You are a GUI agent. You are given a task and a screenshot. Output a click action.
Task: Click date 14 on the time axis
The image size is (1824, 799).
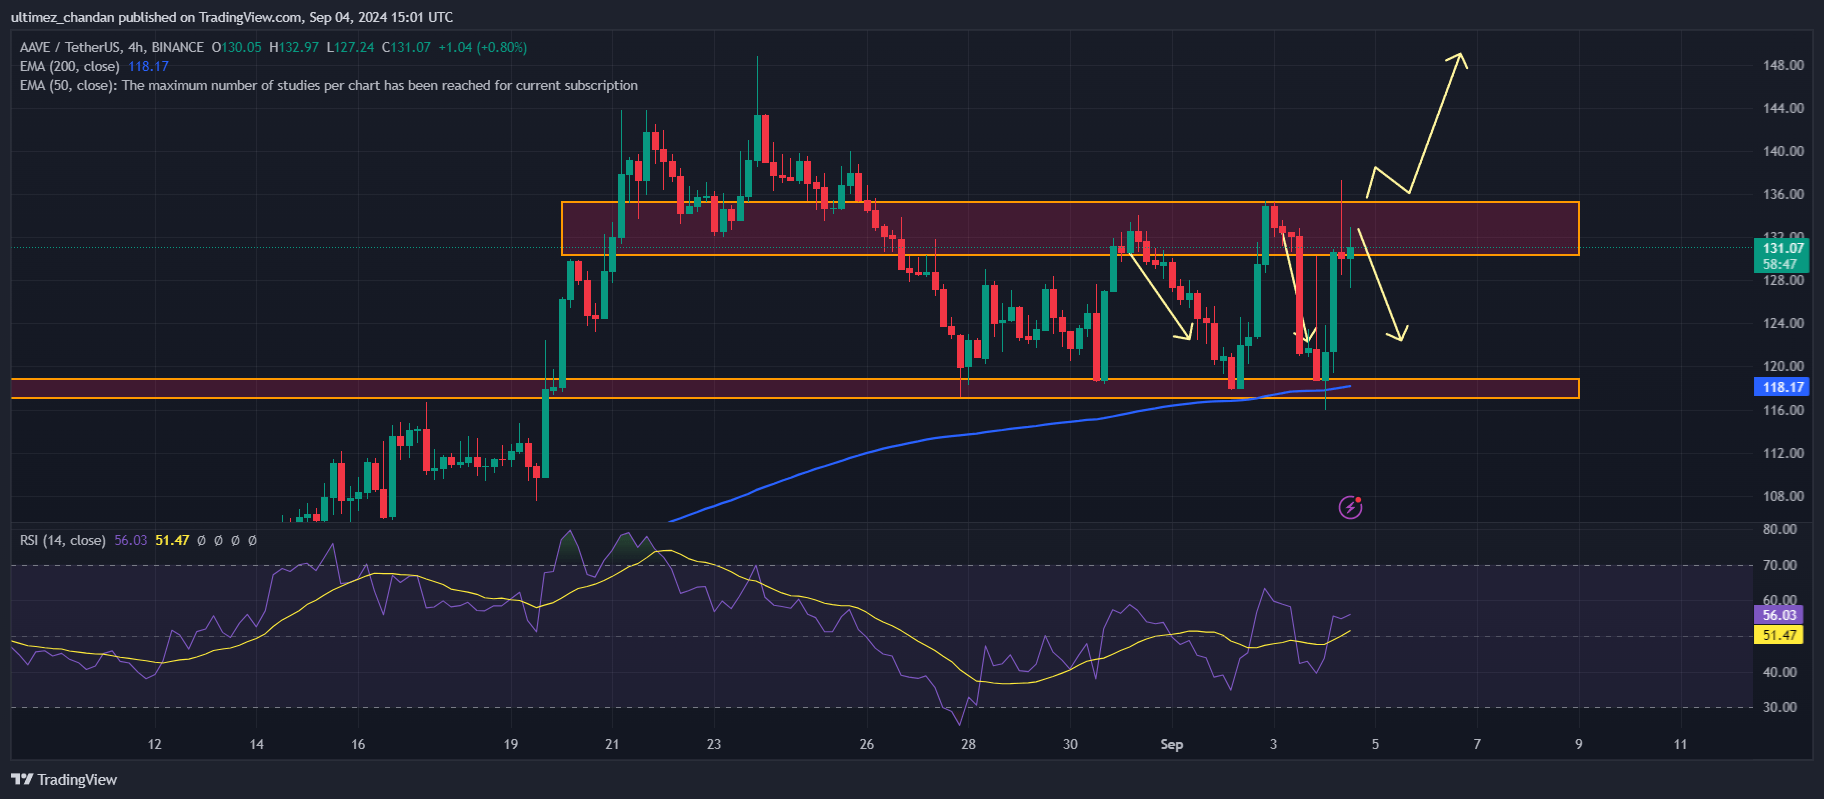(256, 744)
